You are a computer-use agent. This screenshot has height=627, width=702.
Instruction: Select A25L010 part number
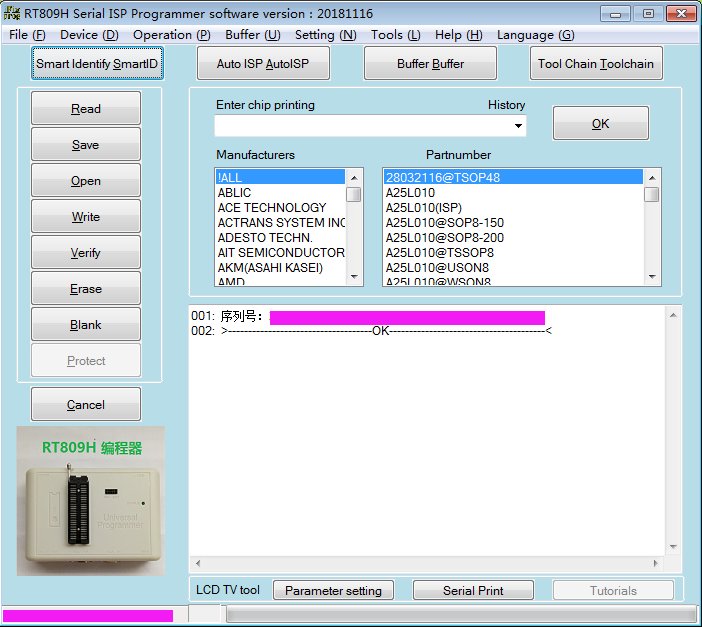(x=513, y=193)
